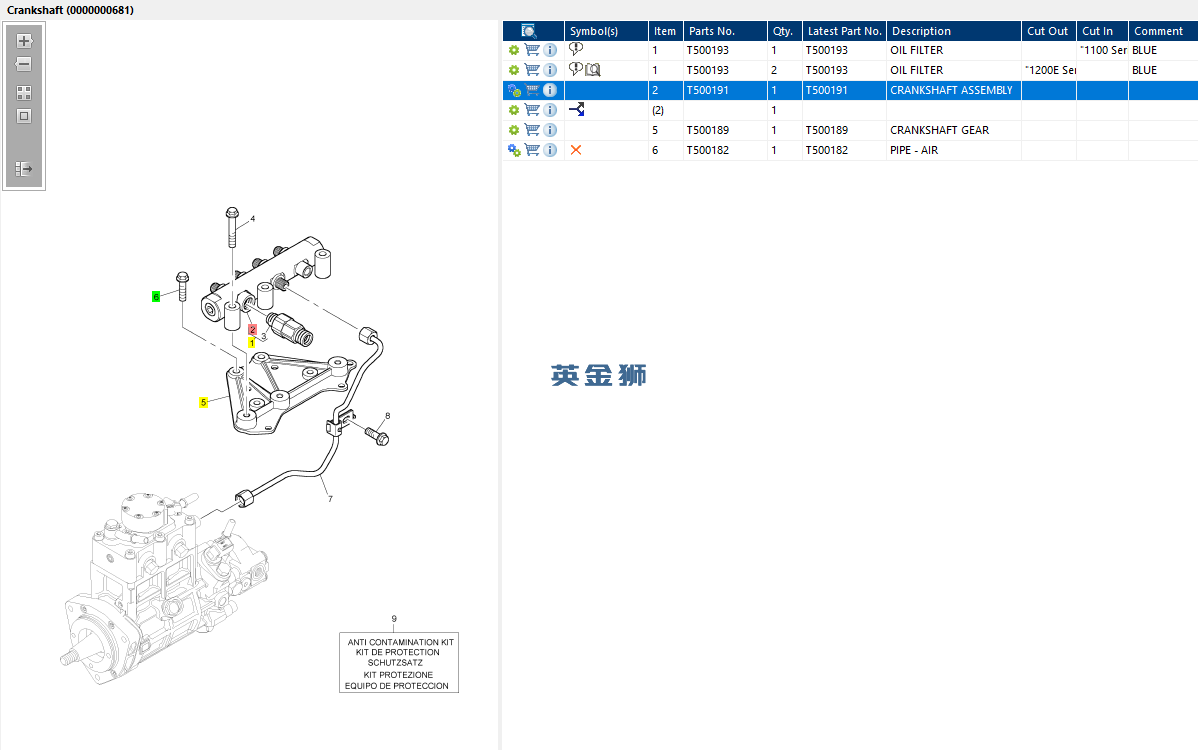Viewport: 1198px width, 750px height.
Task: Add OIL FILTER Qty 1 row to cart
Action: coord(532,50)
